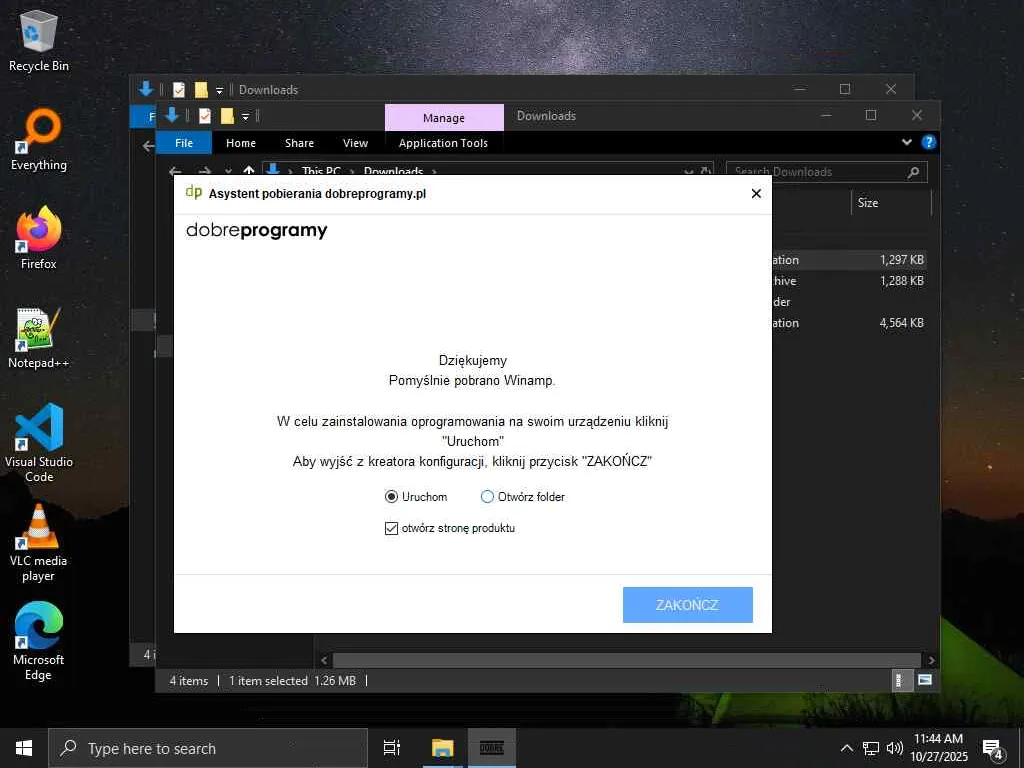This screenshot has width=1024, height=768.
Task: Close the Asystent pobierania dialog
Action: click(756, 193)
